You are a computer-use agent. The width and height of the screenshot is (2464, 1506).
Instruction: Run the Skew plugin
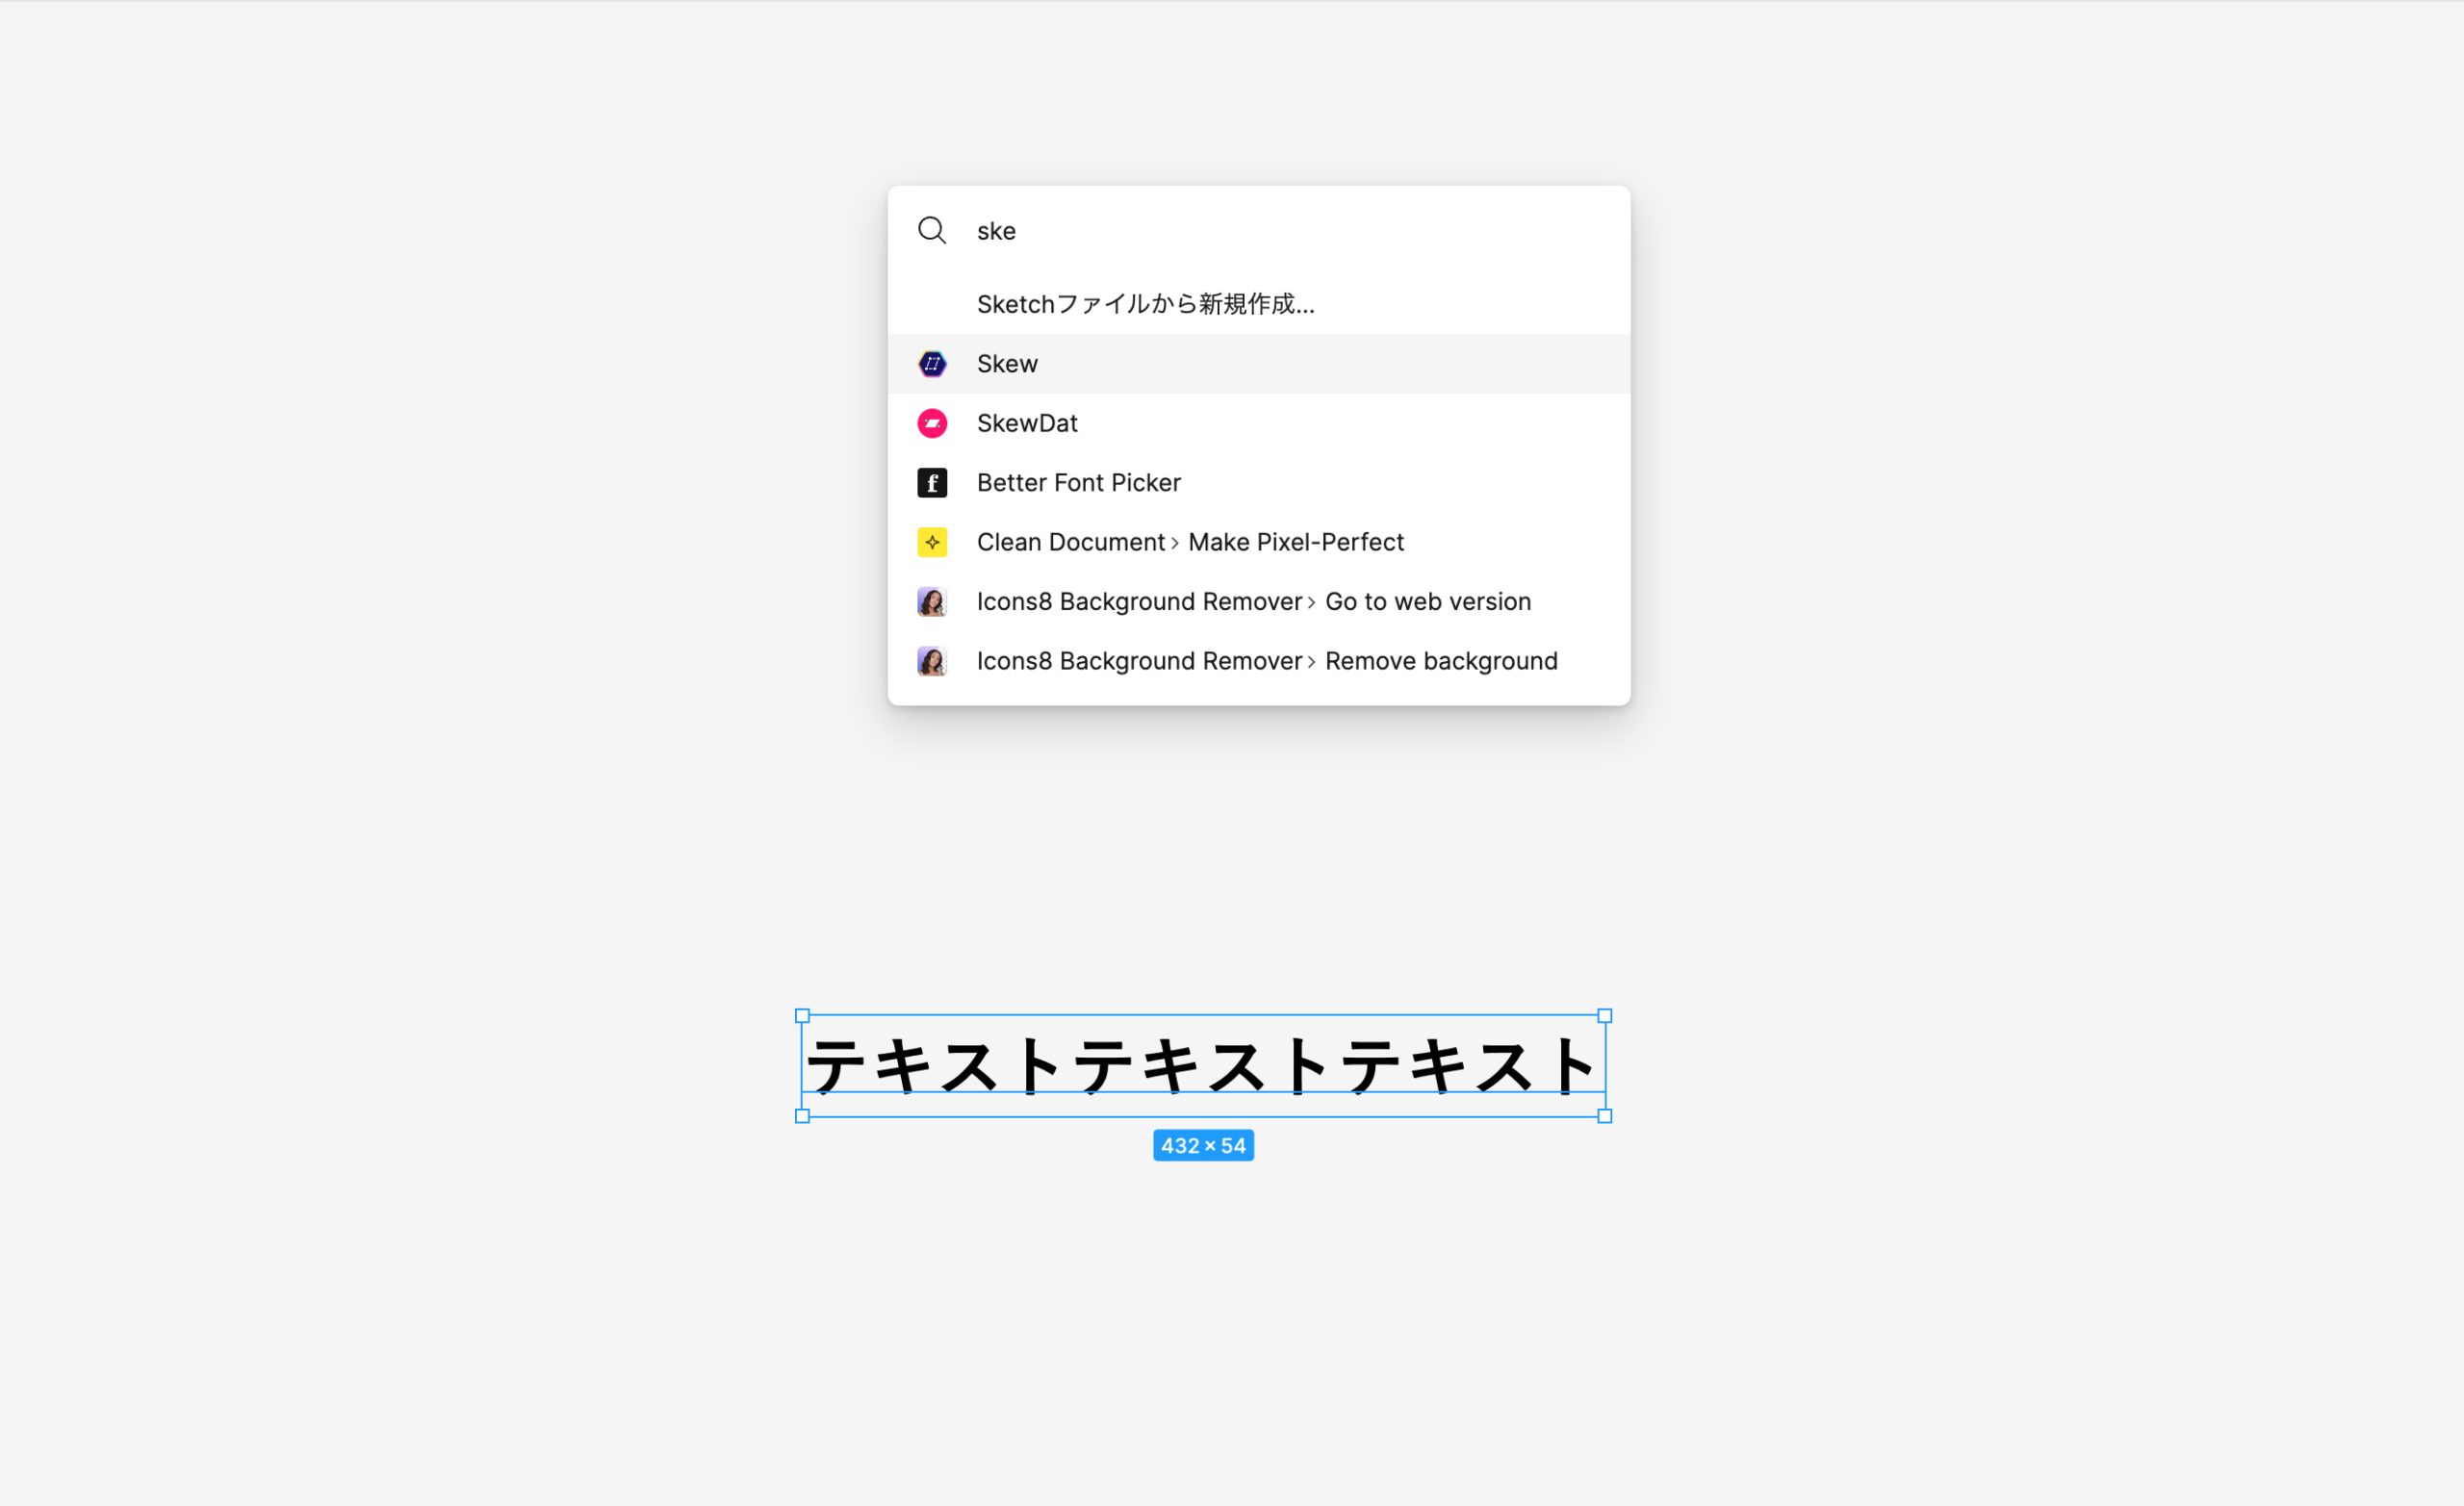click(x=1259, y=364)
